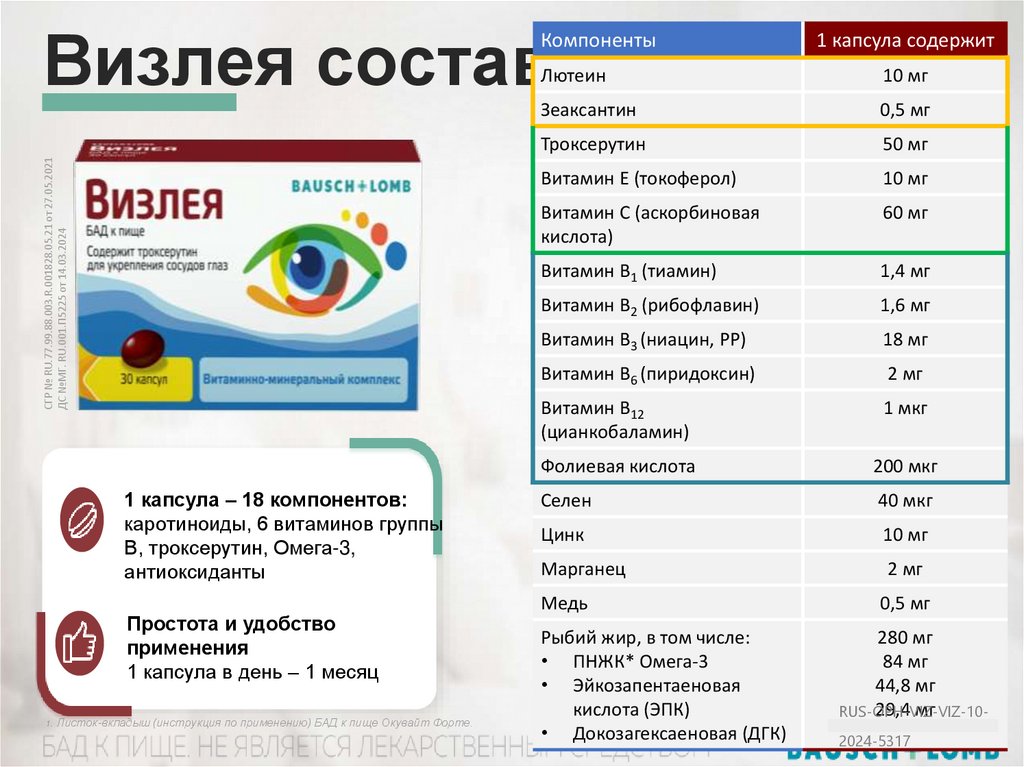Click the 'ПНЖК* Омега-3' bullet item

(x=640, y=662)
